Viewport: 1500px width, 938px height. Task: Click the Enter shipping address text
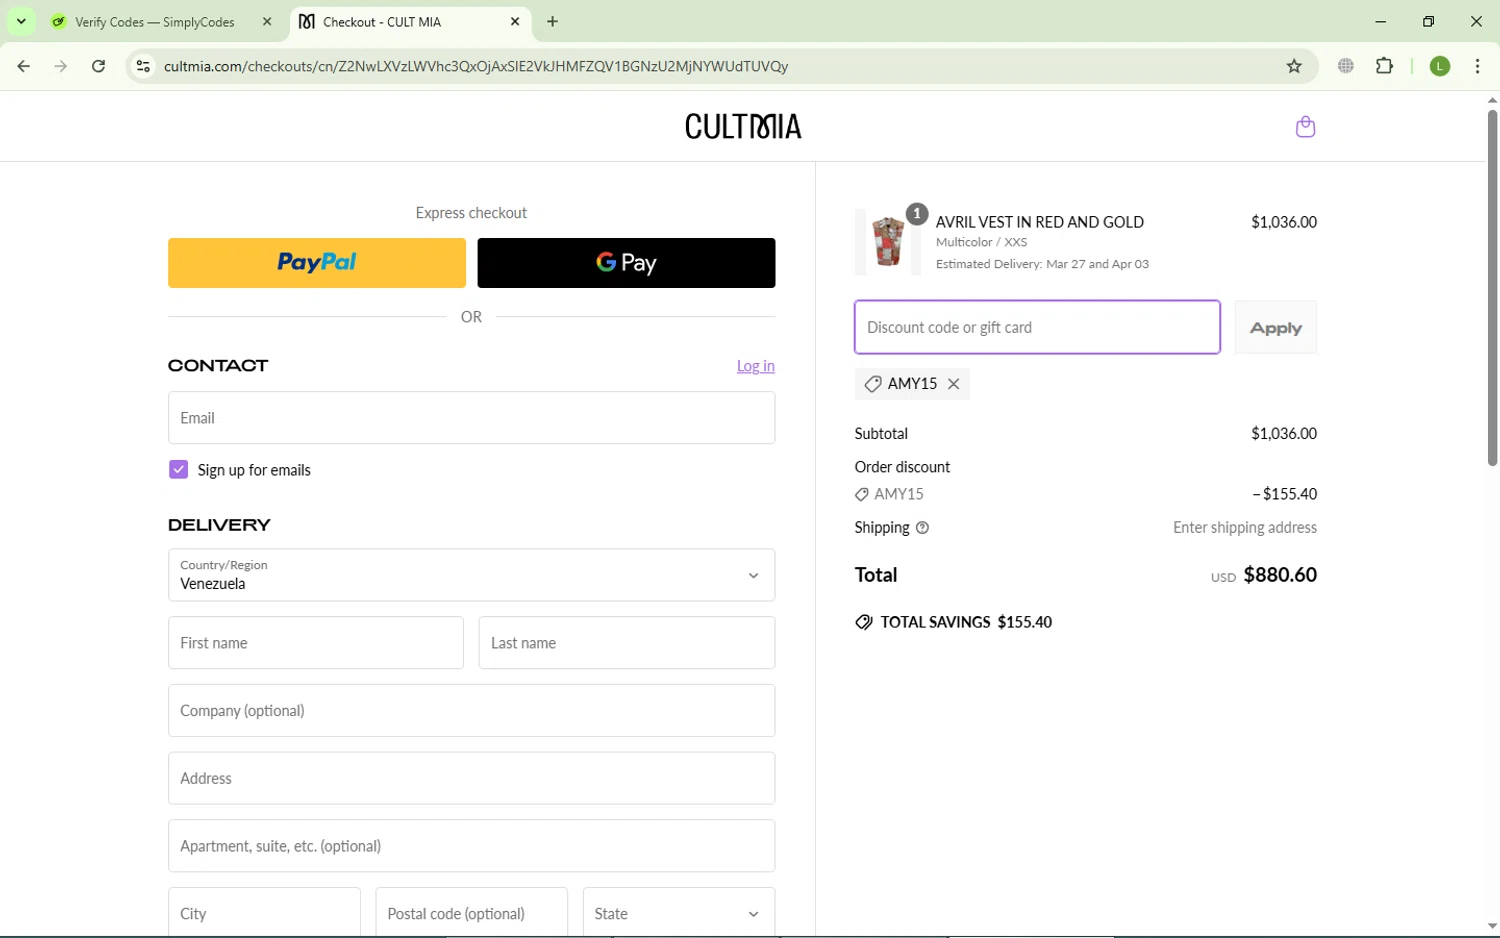[x=1244, y=528]
